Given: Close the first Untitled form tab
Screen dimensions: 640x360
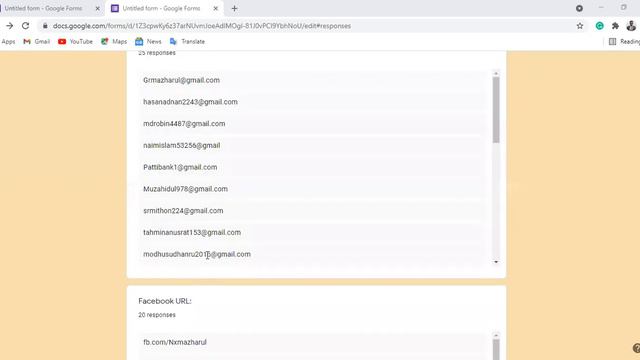Looking at the screenshot, I should (98, 8).
